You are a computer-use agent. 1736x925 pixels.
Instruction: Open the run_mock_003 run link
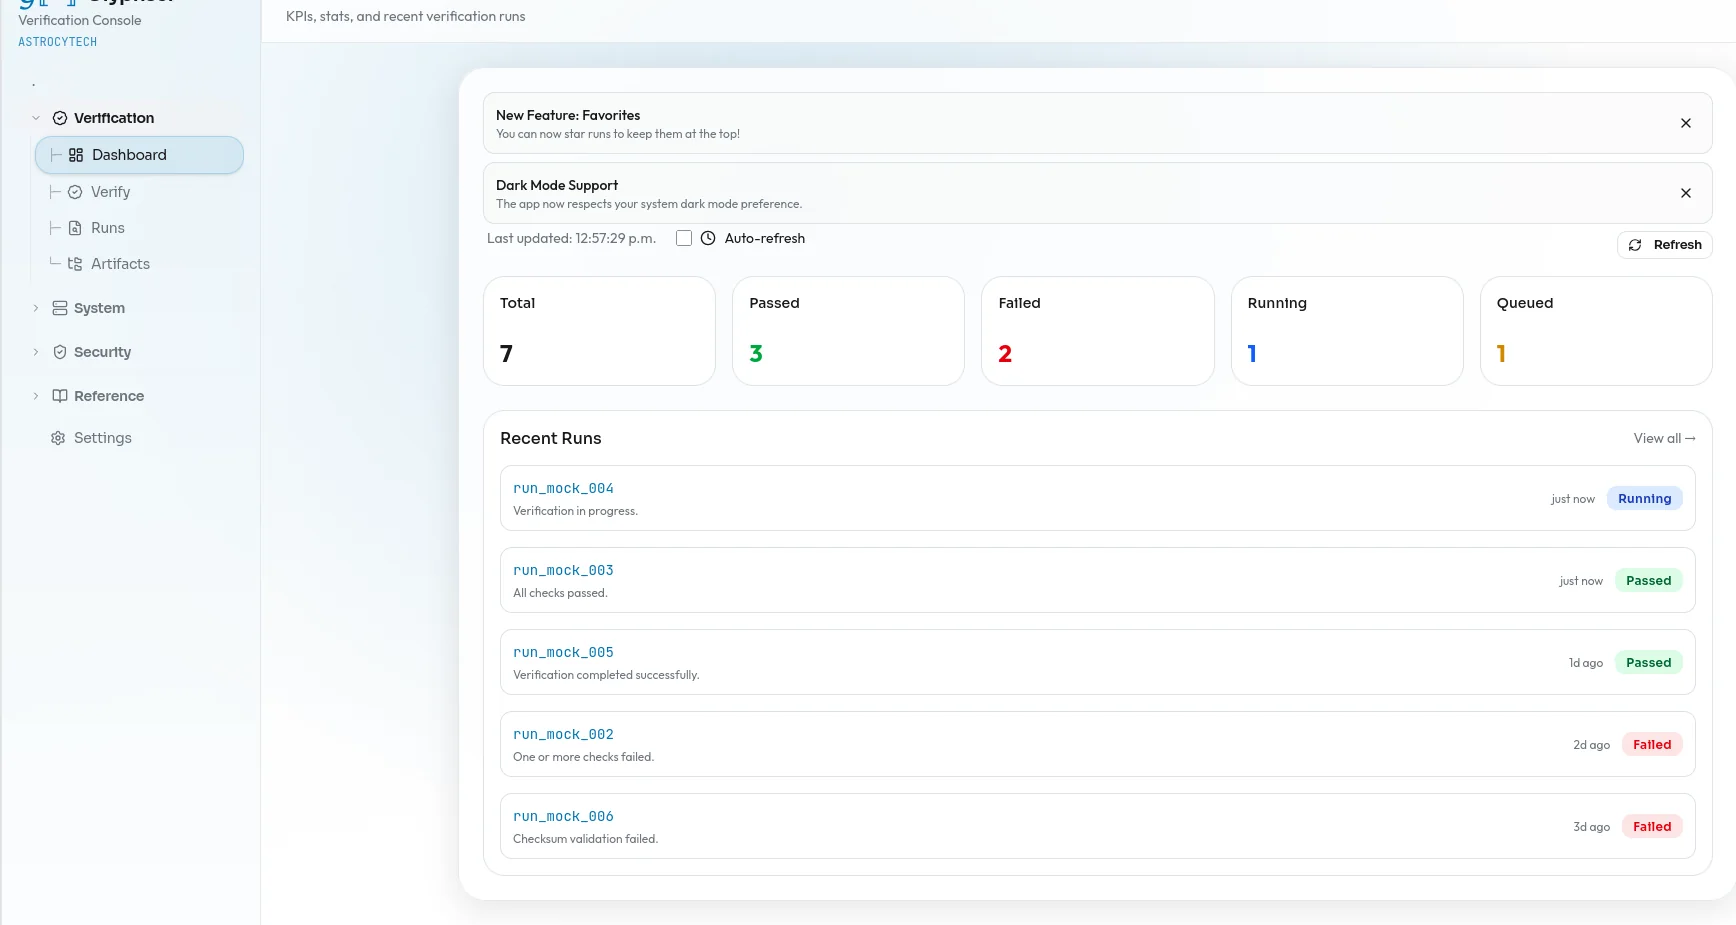563,570
